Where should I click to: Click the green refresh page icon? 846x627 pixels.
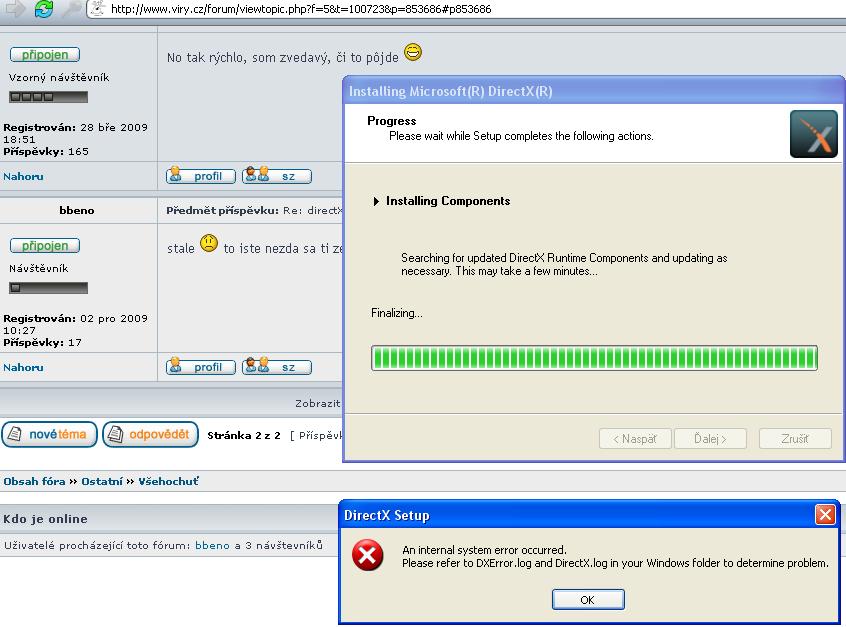(x=43, y=9)
